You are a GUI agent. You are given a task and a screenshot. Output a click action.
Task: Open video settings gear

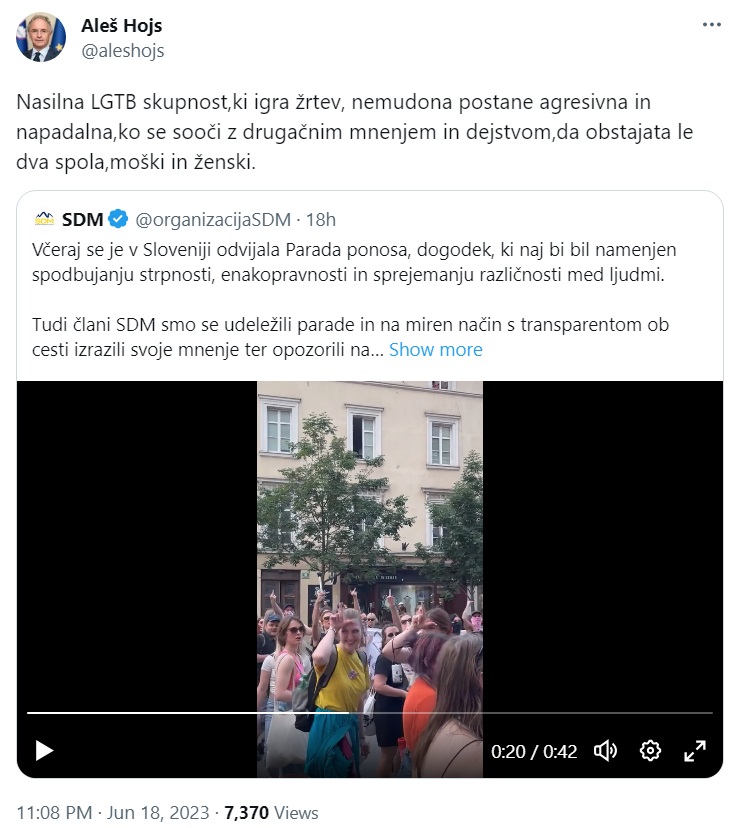pos(650,750)
